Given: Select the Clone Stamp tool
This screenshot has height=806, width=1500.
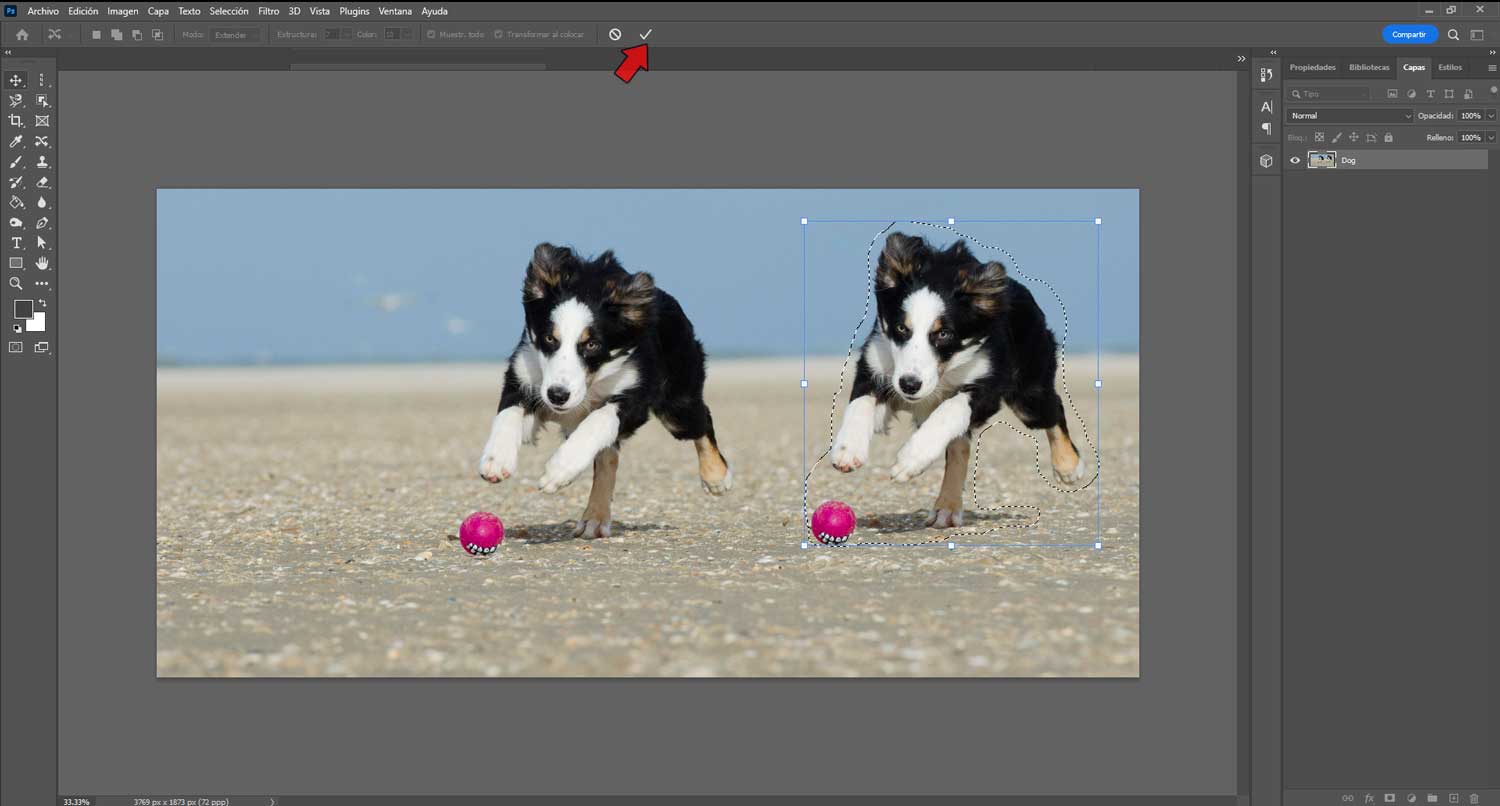Looking at the screenshot, I should click(x=42, y=162).
